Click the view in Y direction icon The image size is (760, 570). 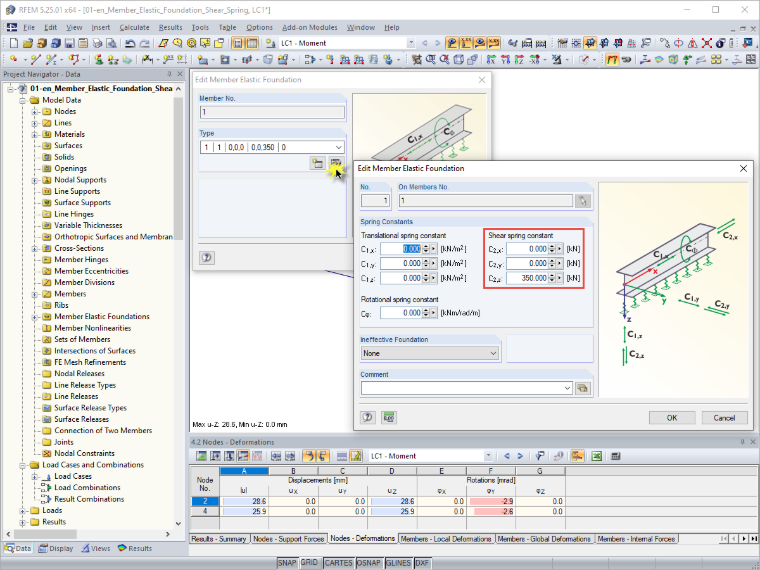[x=505, y=60]
